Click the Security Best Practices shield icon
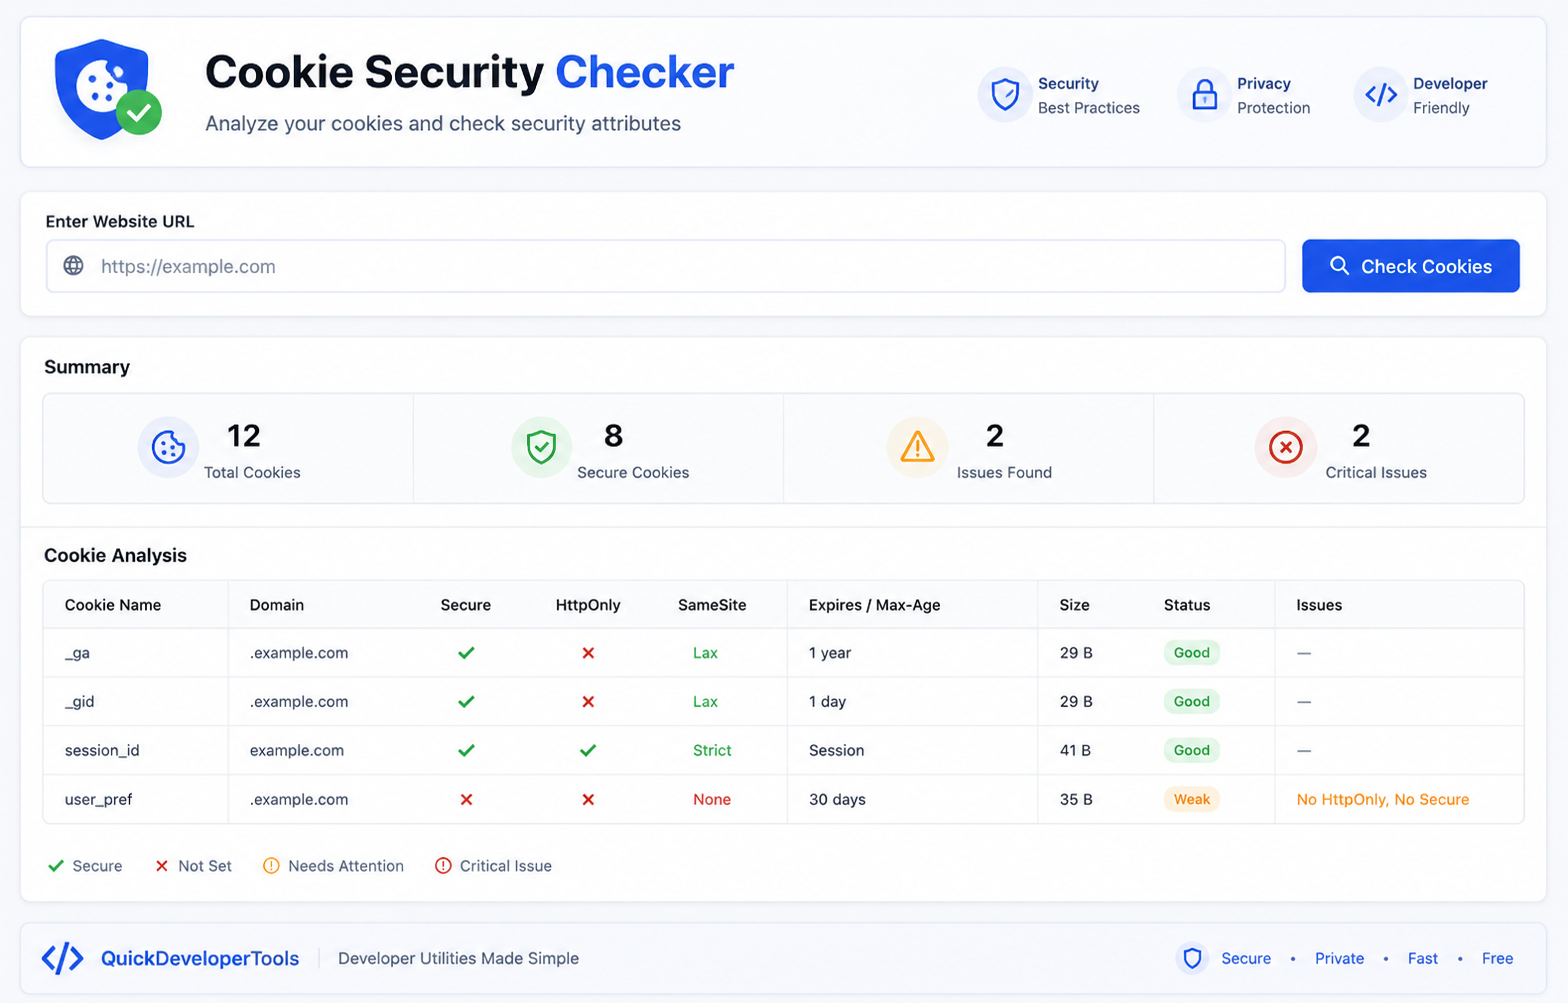The width and height of the screenshot is (1568, 1003). 1005,95
